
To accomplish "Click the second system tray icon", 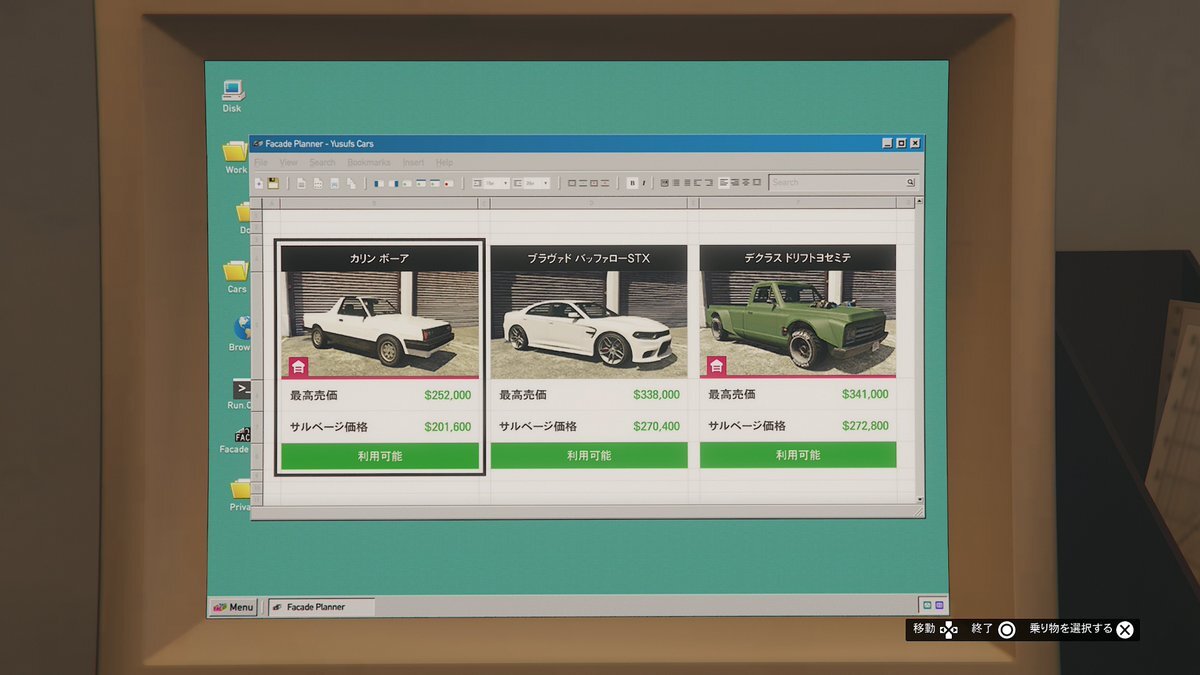I will [938, 606].
